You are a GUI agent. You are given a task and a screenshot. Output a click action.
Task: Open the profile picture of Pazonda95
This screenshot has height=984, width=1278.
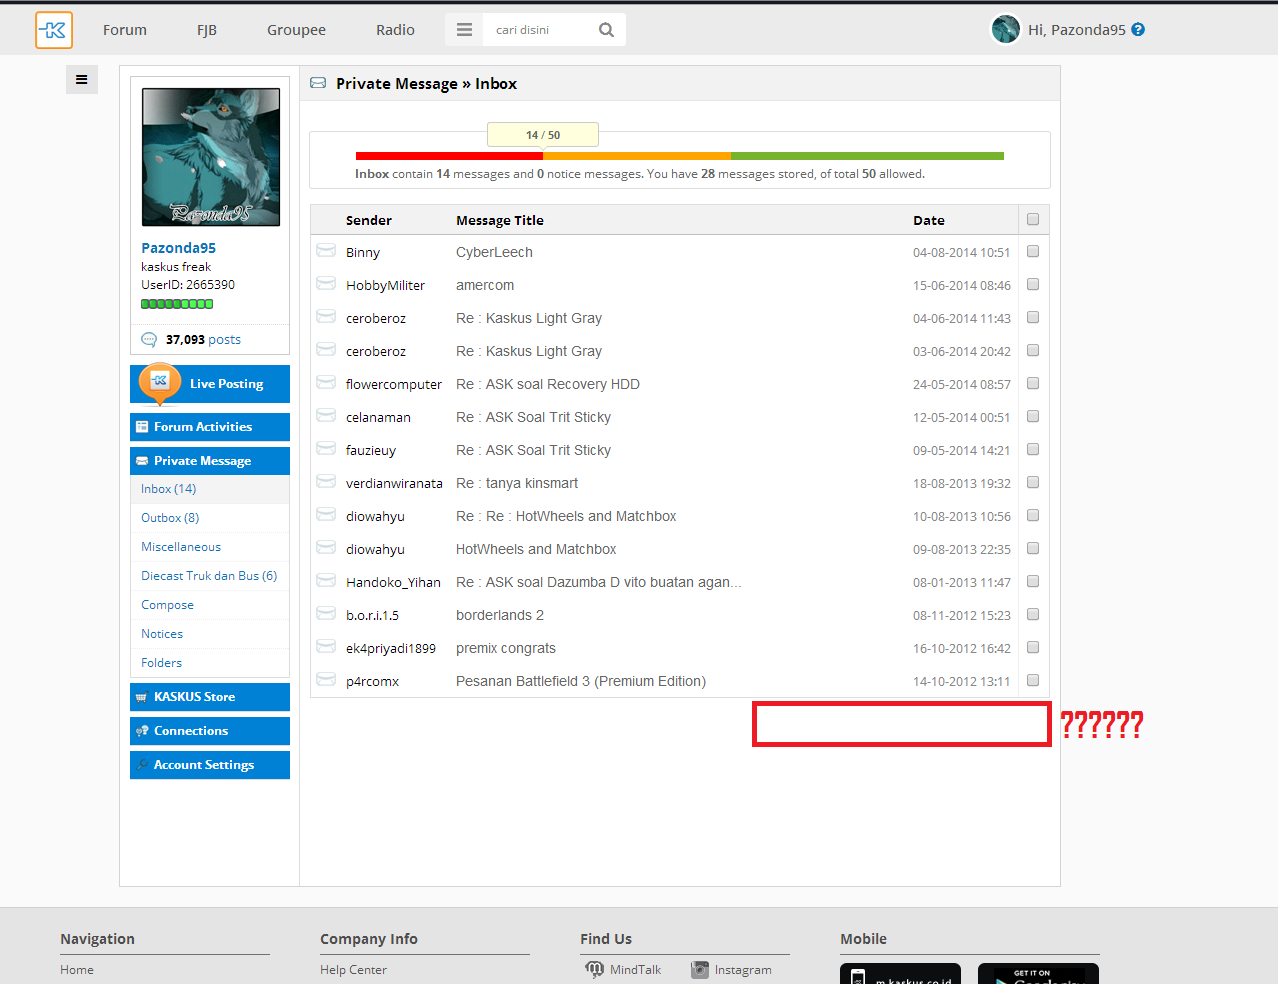coord(211,157)
